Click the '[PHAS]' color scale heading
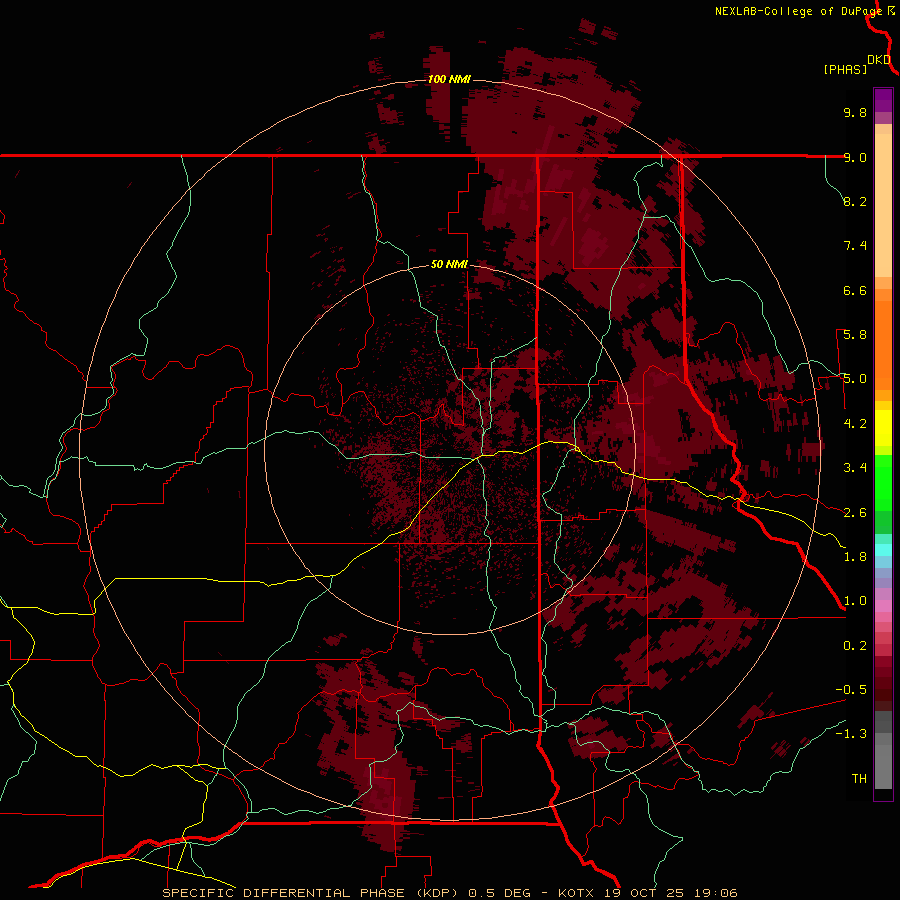Viewport: 900px width, 900px height. pos(845,69)
